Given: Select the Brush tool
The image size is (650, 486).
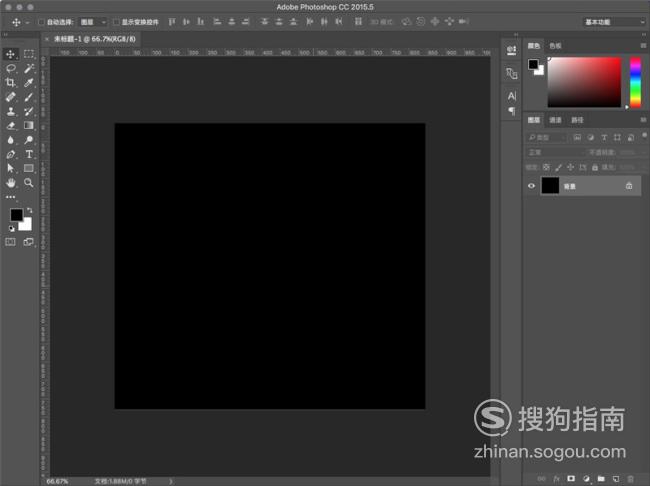Looking at the screenshot, I should 29,97.
